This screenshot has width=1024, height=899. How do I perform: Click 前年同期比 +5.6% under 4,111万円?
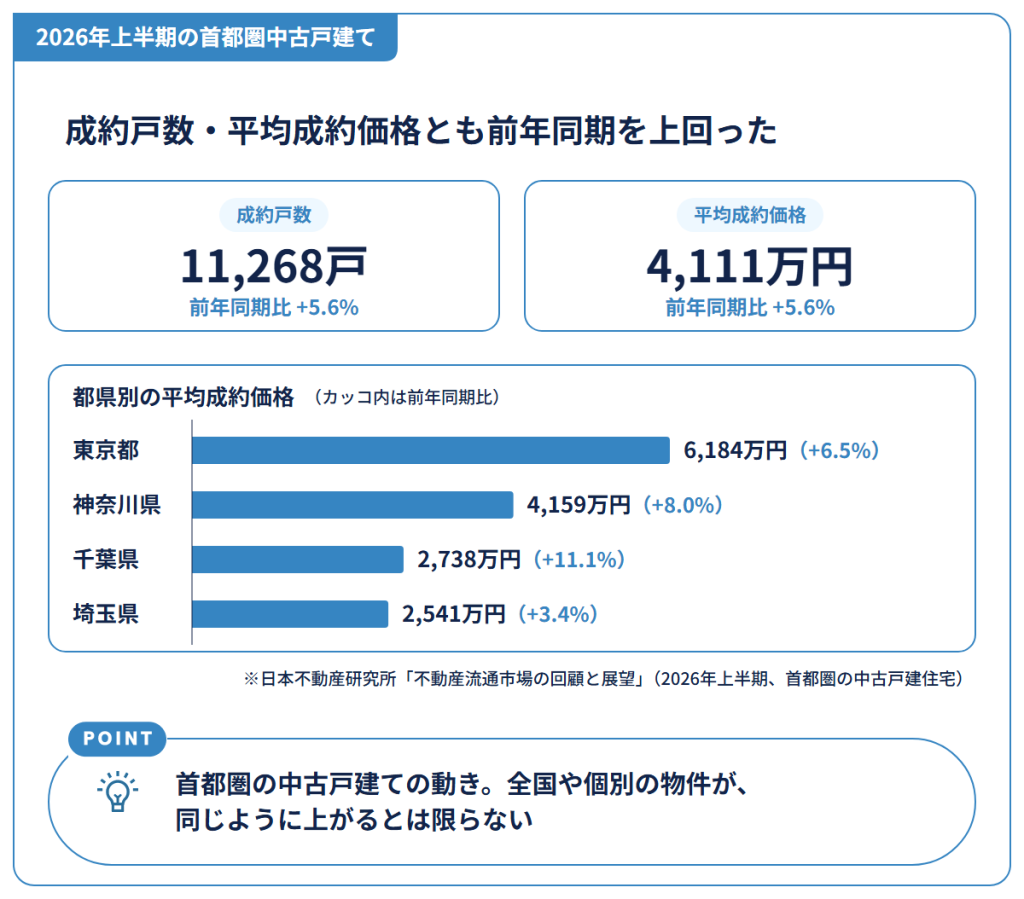tap(750, 308)
